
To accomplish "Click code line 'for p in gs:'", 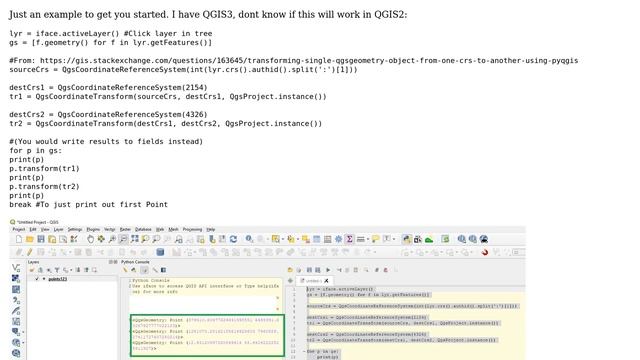I will 36,150.
